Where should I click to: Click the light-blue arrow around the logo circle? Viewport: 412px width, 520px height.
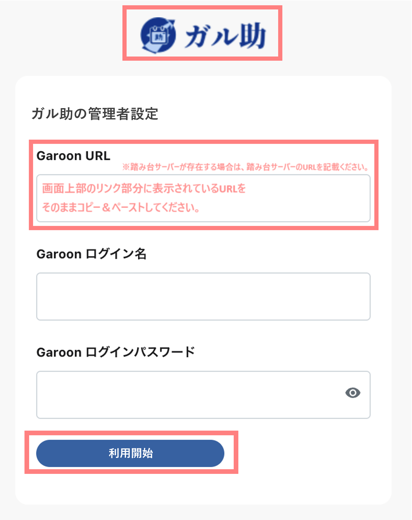click(x=152, y=47)
